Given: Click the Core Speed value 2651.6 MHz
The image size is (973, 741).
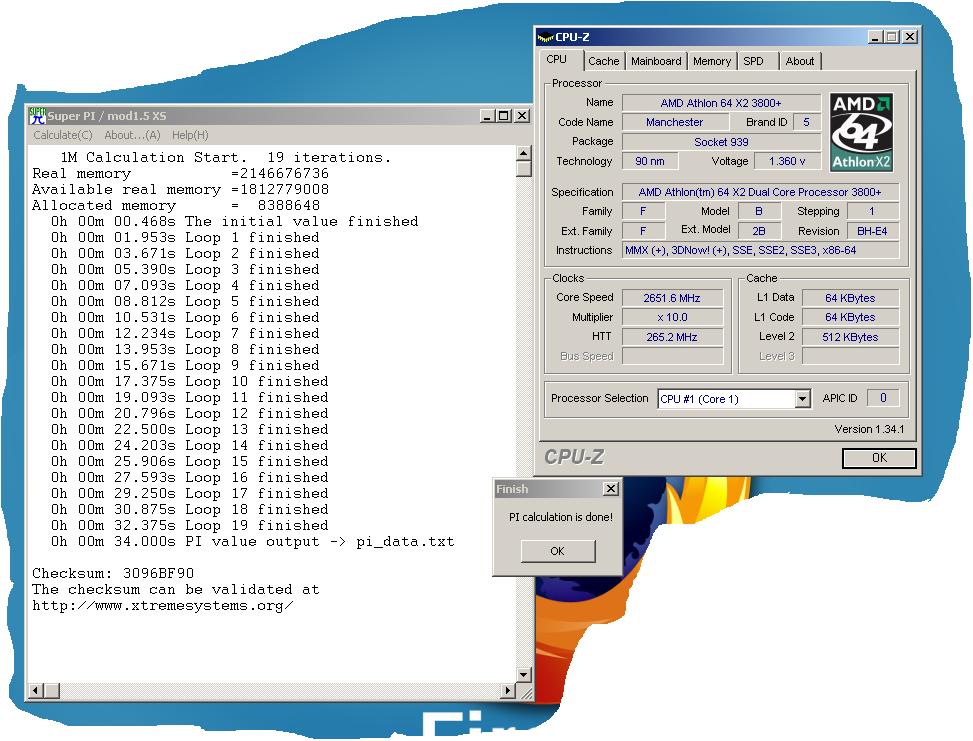Looking at the screenshot, I should 672,298.
